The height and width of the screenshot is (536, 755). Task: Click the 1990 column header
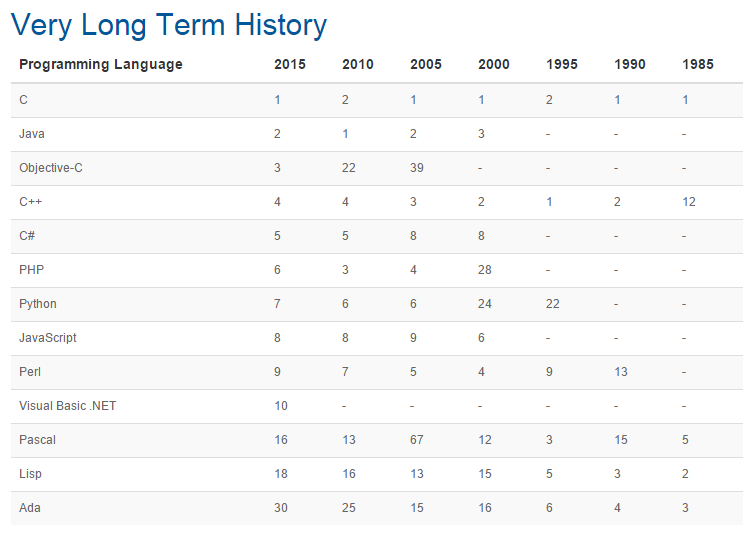pos(629,65)
